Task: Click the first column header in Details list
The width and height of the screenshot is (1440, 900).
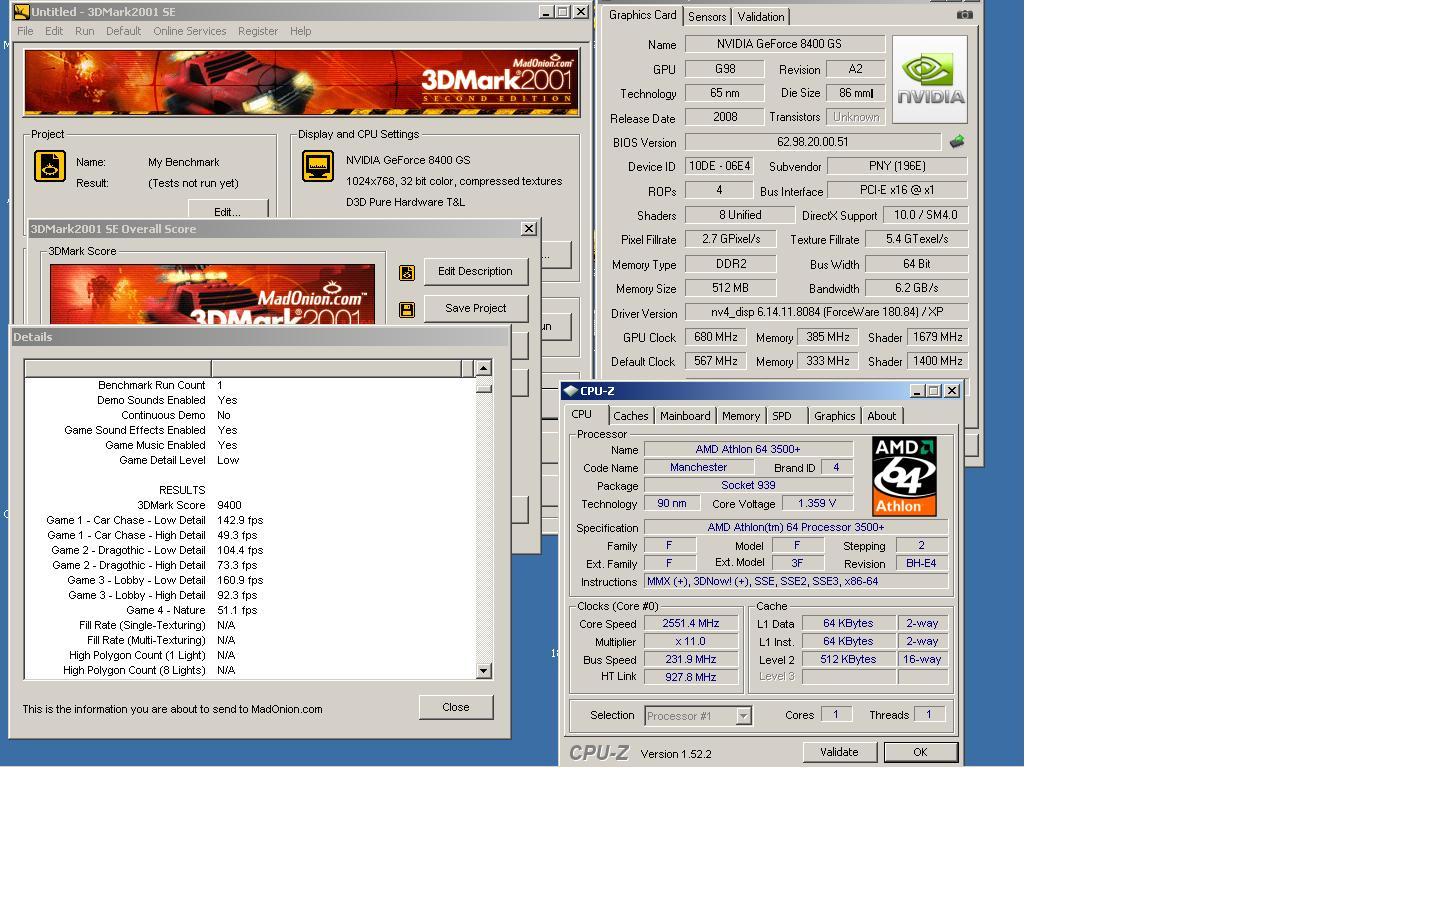Action: point(118,368)
